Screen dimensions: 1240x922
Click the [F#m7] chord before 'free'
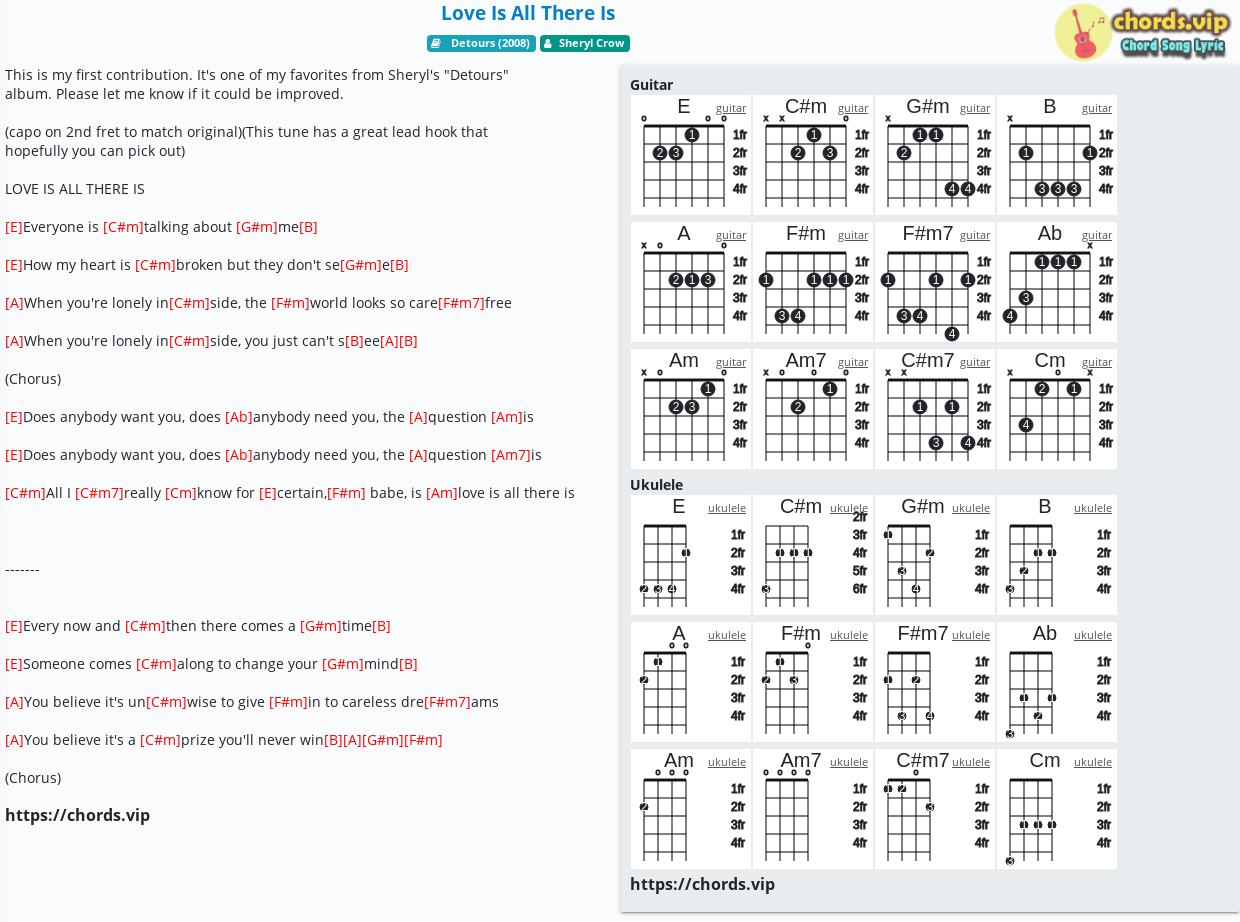461,303
